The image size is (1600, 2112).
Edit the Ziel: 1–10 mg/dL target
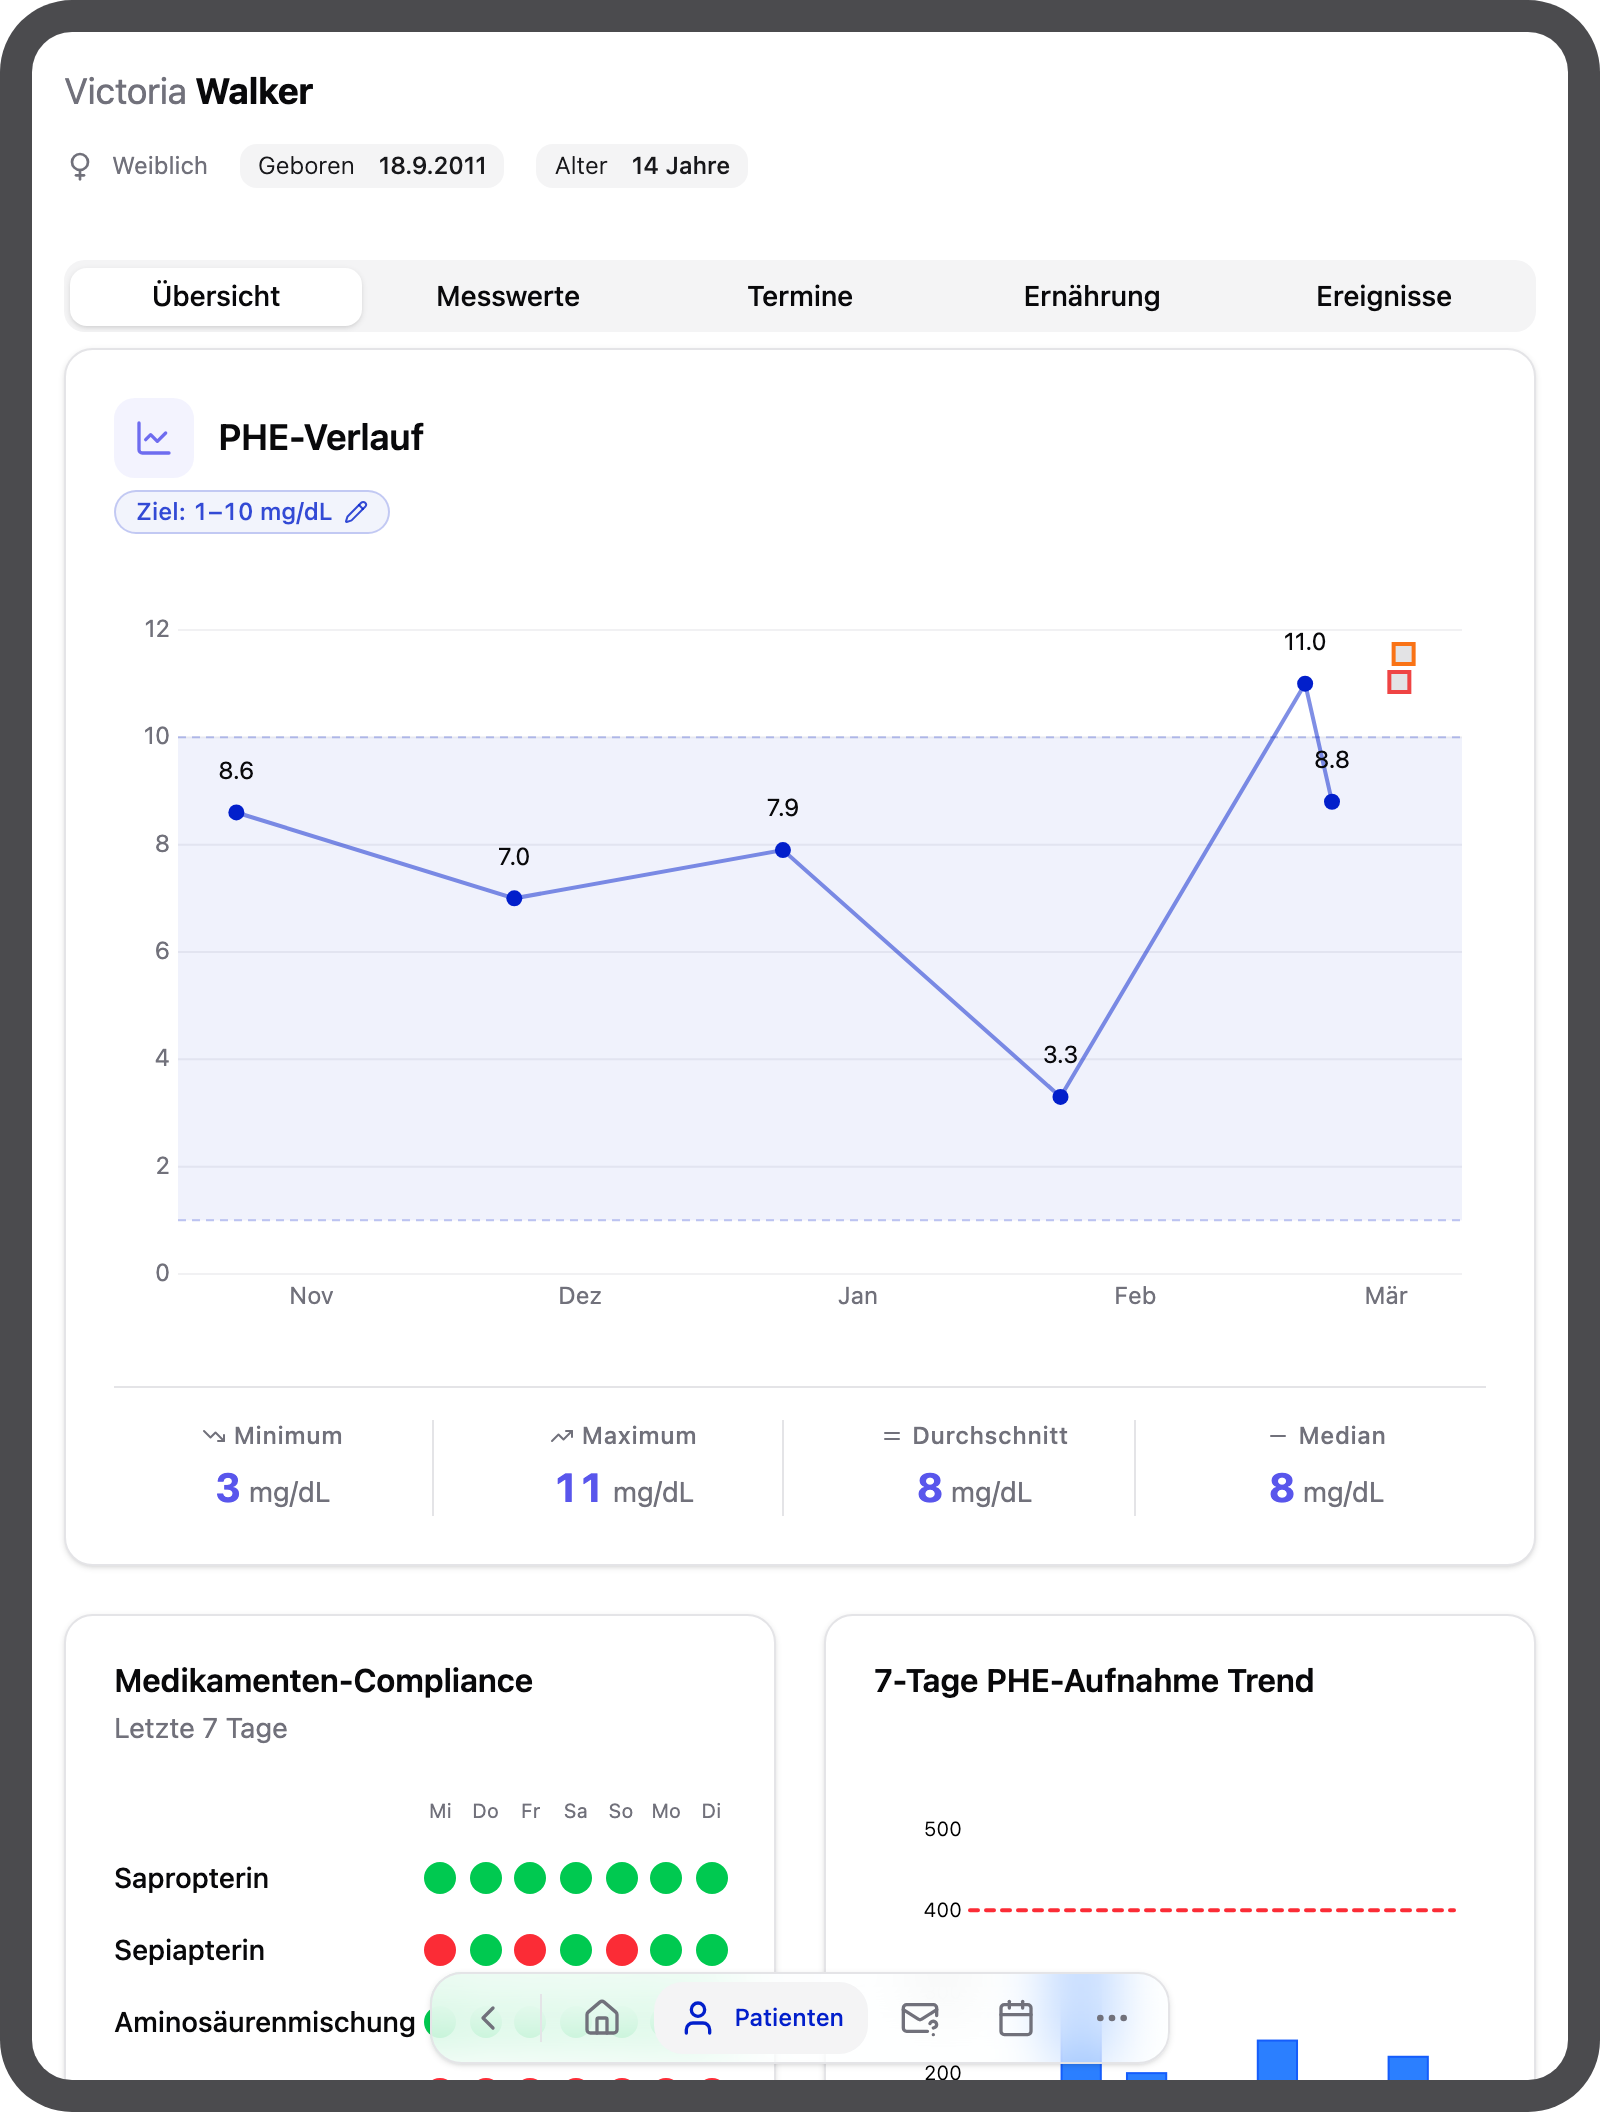coord(235,512)
